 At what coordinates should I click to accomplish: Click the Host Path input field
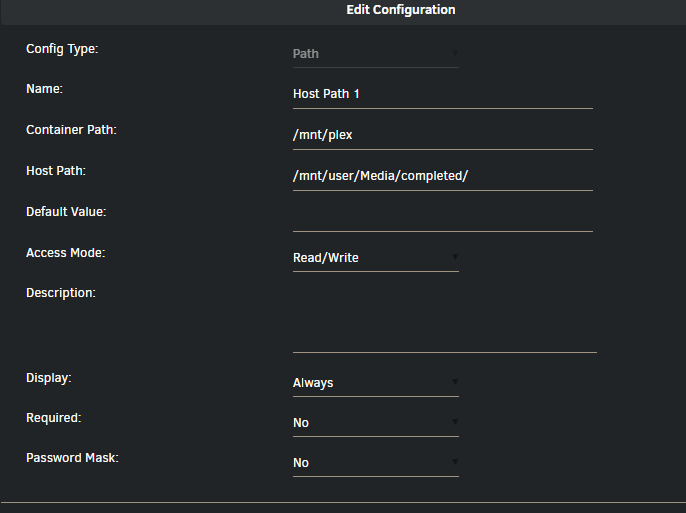click(442, 176)
